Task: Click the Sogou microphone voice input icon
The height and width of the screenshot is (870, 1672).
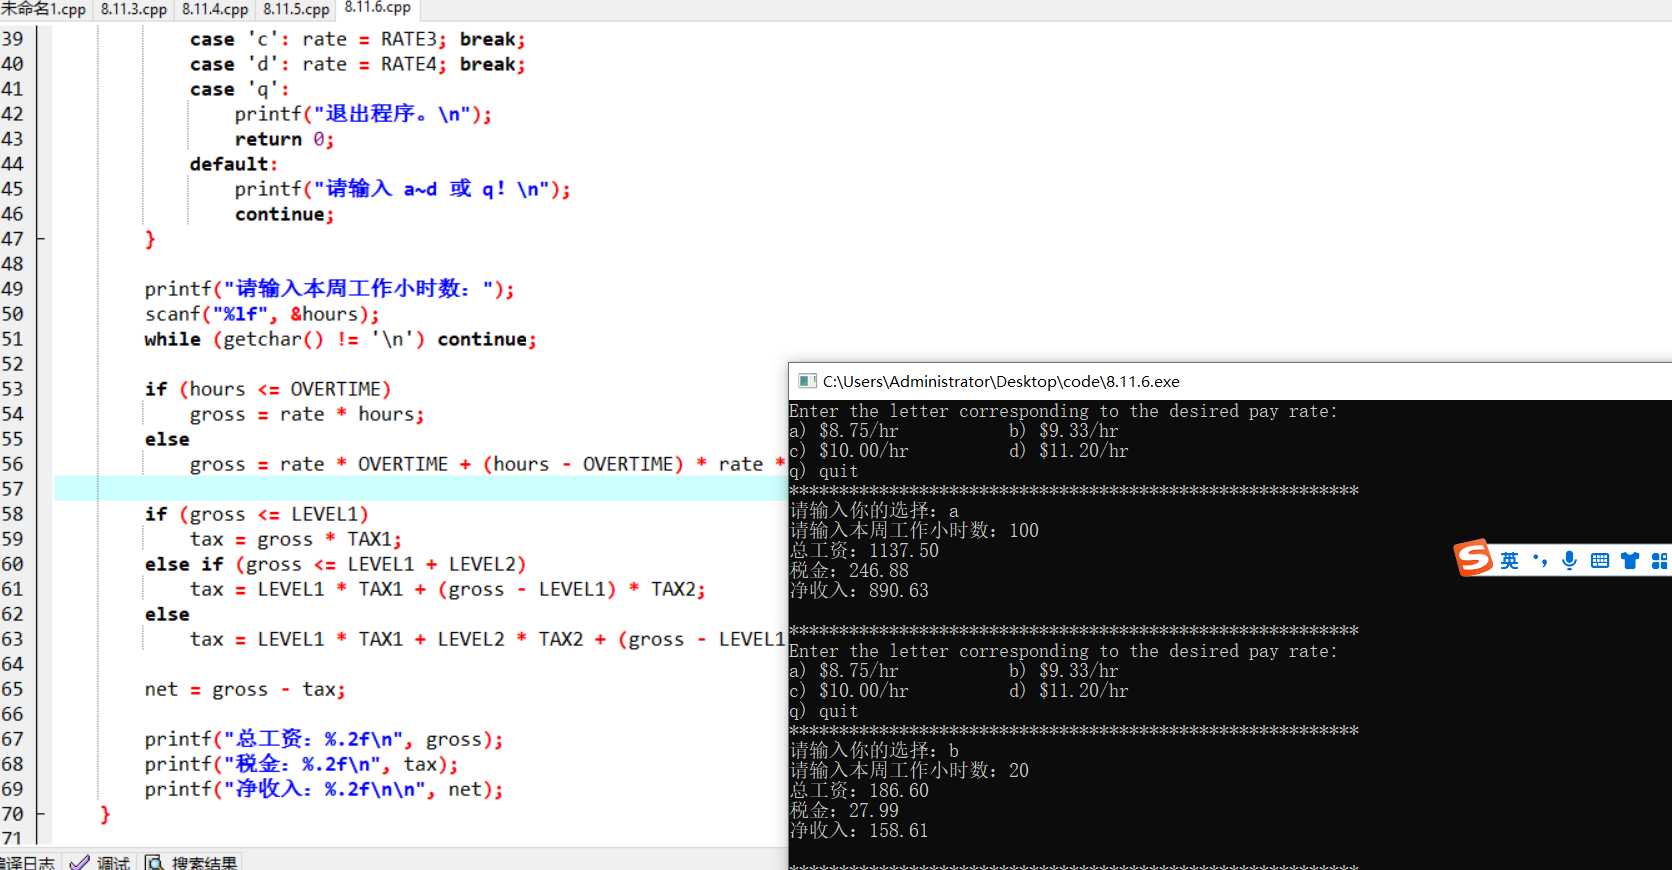Action: (1570, 561)
